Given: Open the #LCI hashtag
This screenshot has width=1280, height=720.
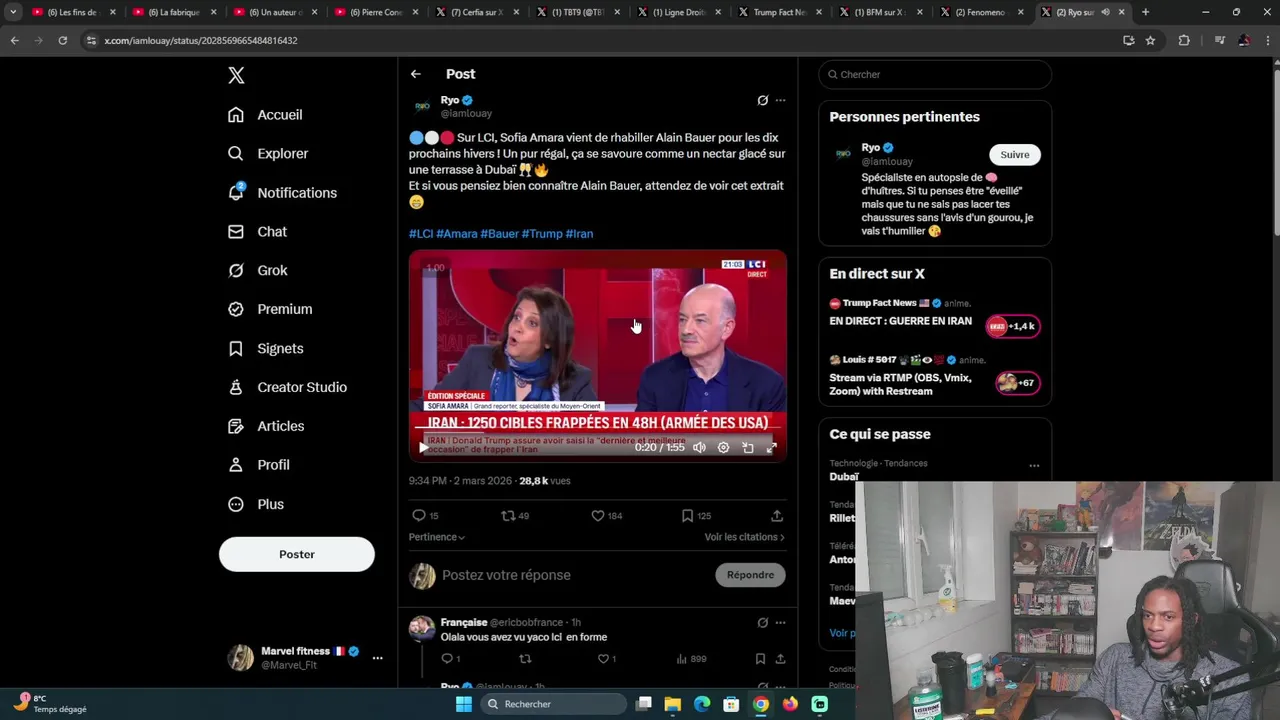Looking at the screenshot, I should (421, 234).
